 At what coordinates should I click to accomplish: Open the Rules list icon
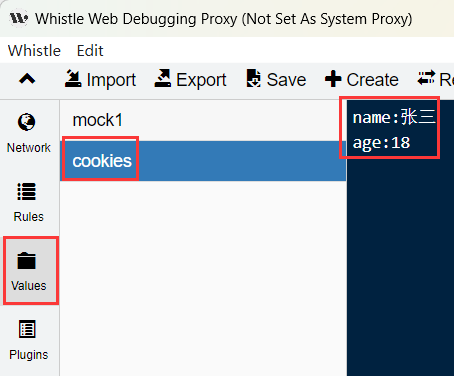[26, 191]
